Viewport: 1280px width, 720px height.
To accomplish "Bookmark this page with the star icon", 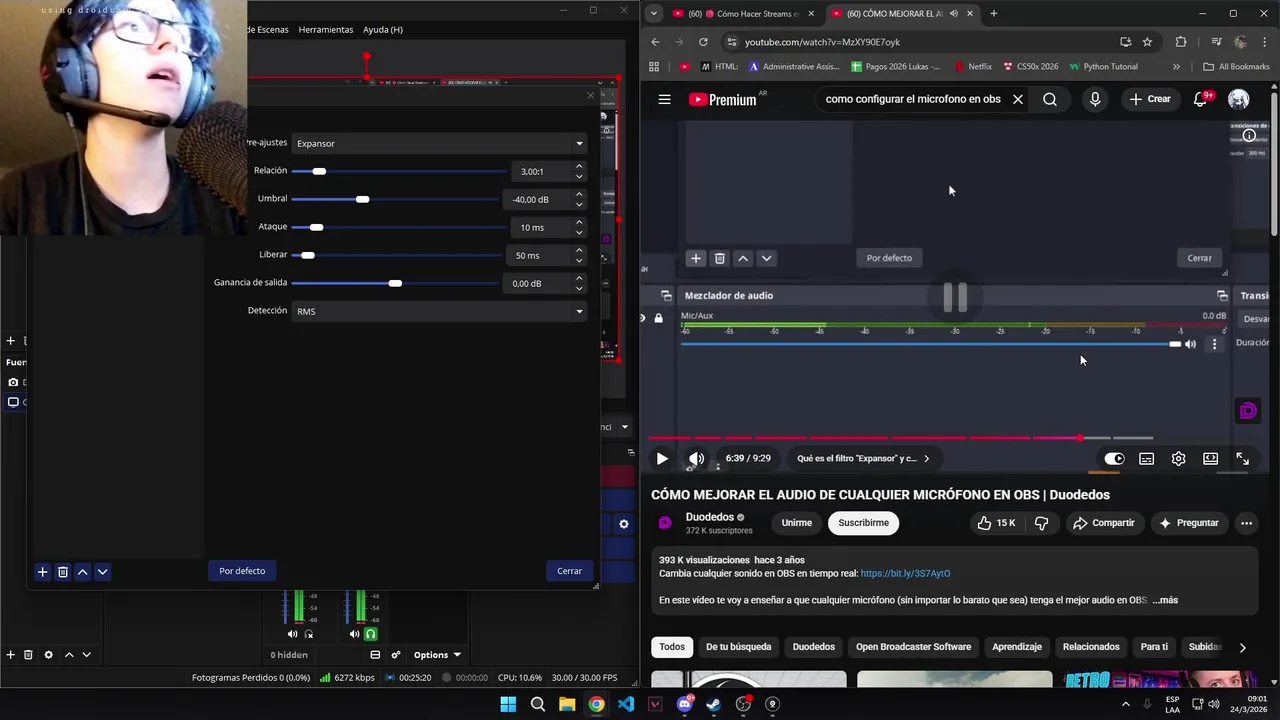I will coord(1147,42).
